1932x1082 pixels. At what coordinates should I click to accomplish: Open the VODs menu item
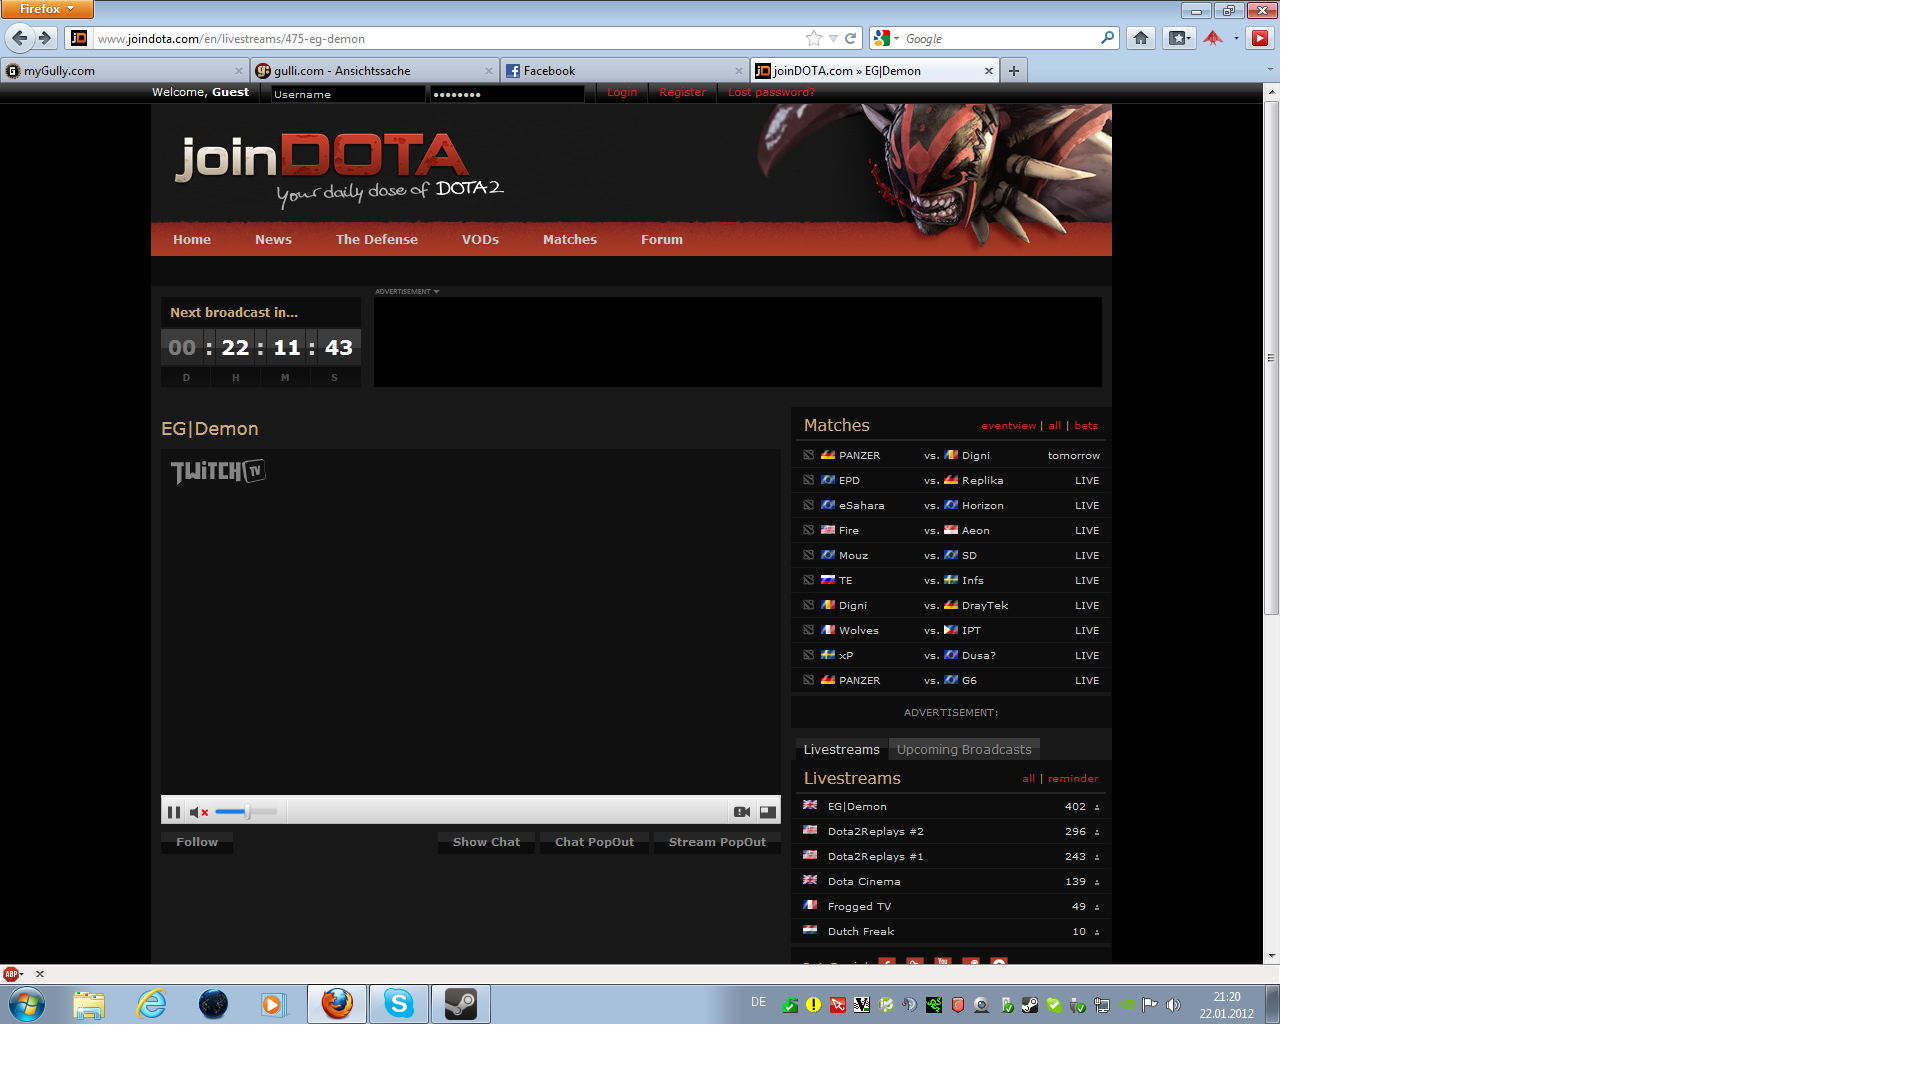coord(480,240)
